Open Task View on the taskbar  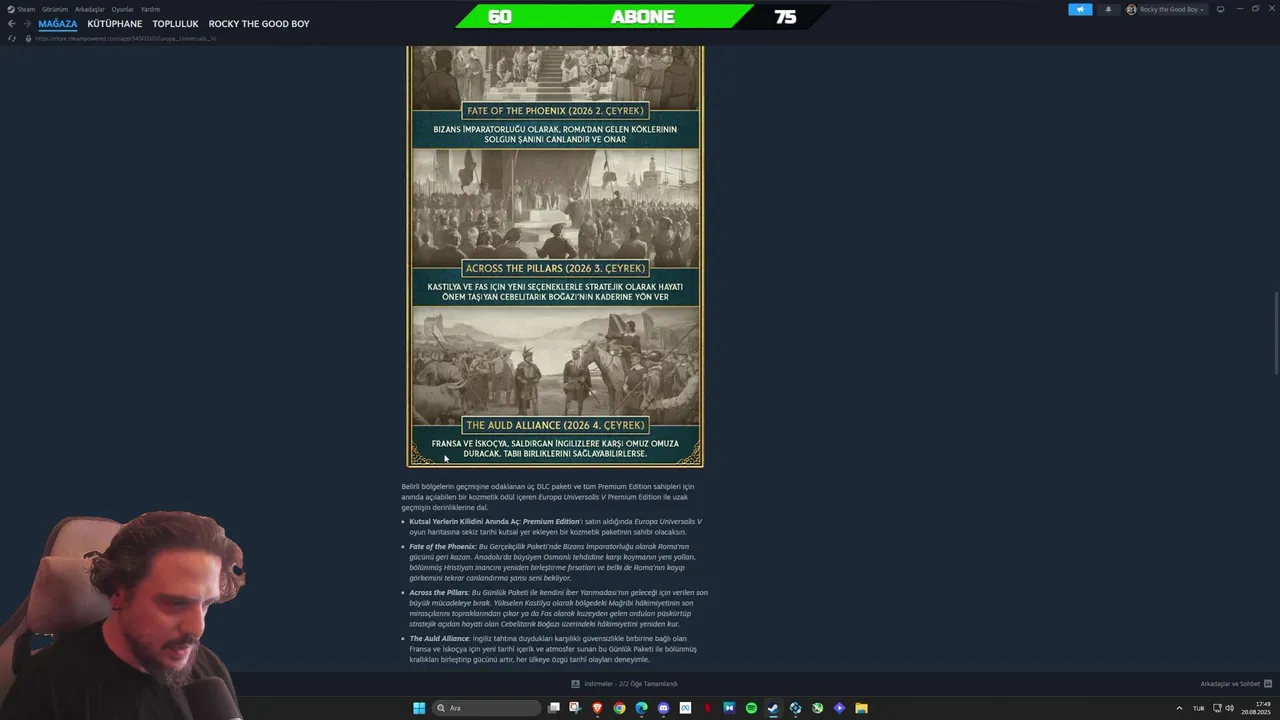click(554, 708)
